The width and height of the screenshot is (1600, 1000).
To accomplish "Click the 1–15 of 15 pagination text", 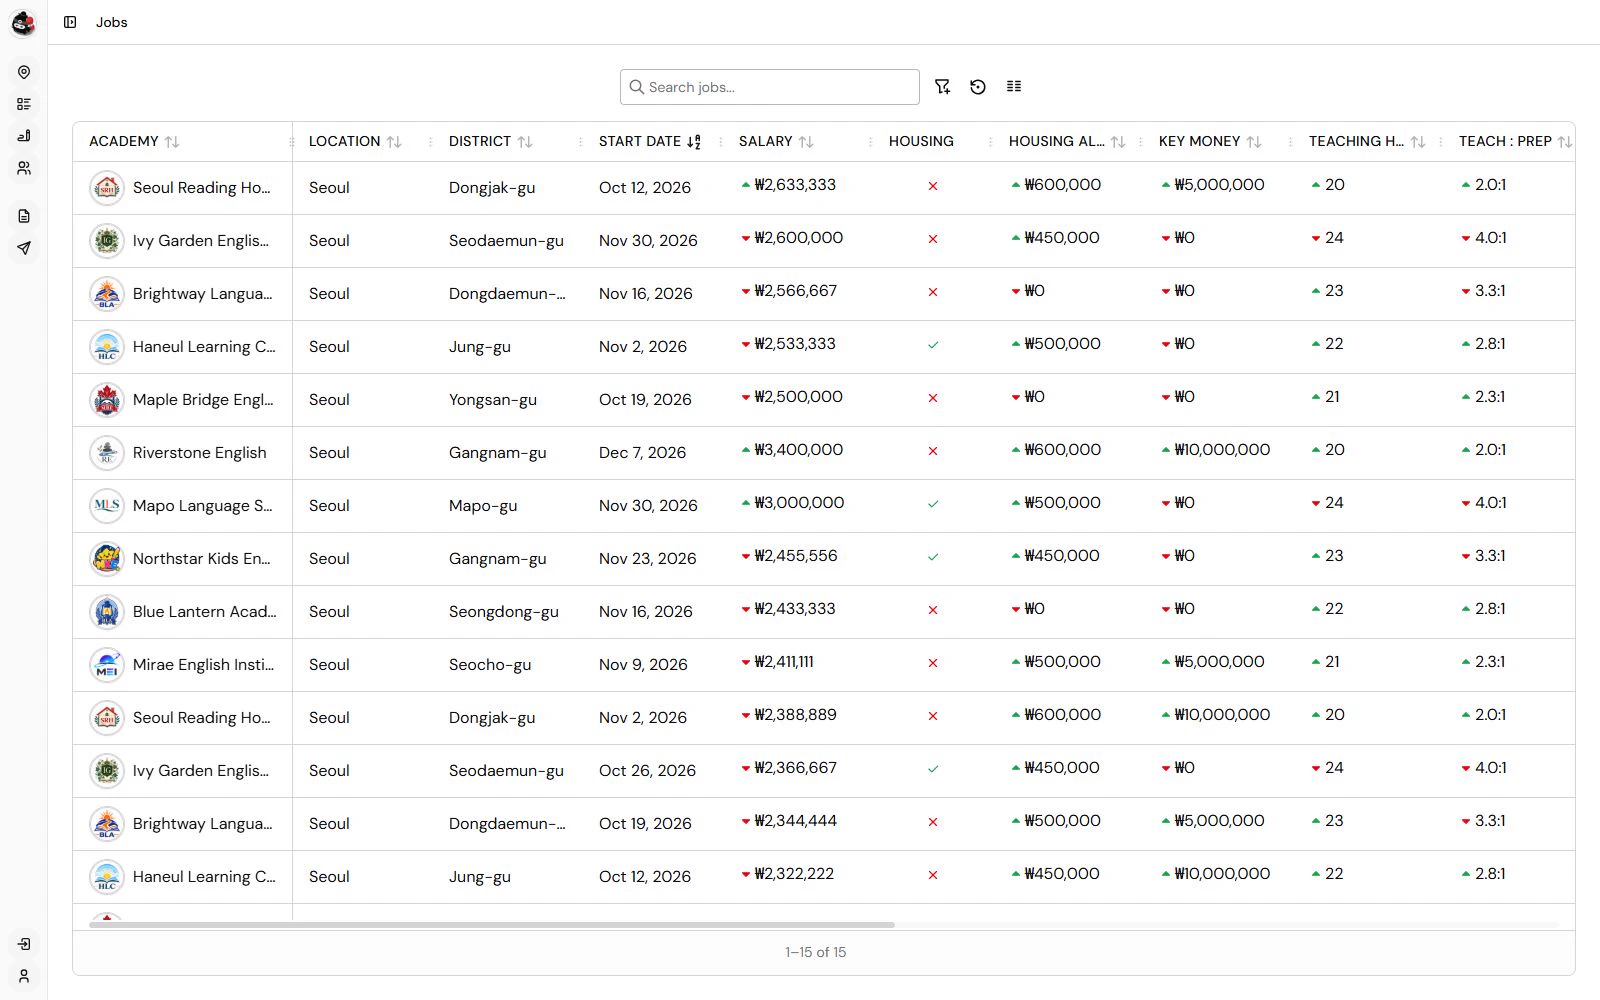I will (816, 953).
